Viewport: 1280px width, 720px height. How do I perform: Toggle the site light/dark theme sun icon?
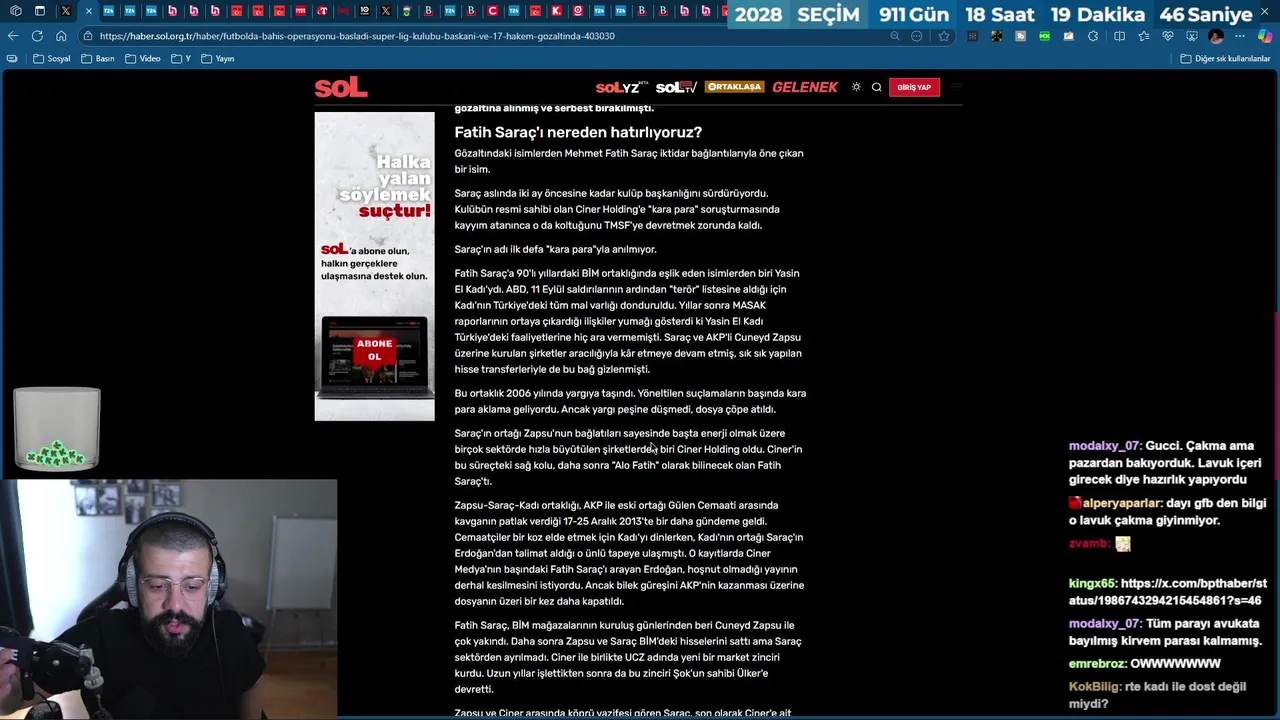[x=856, y=87]
